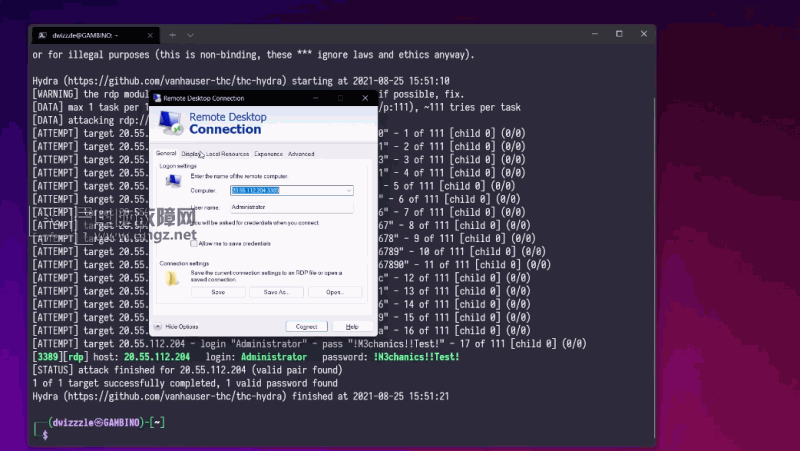The image size is (800, 451).
Task: Select the dwizzle@GAMBINO terminal tab
Action: [x=95, y=35]
